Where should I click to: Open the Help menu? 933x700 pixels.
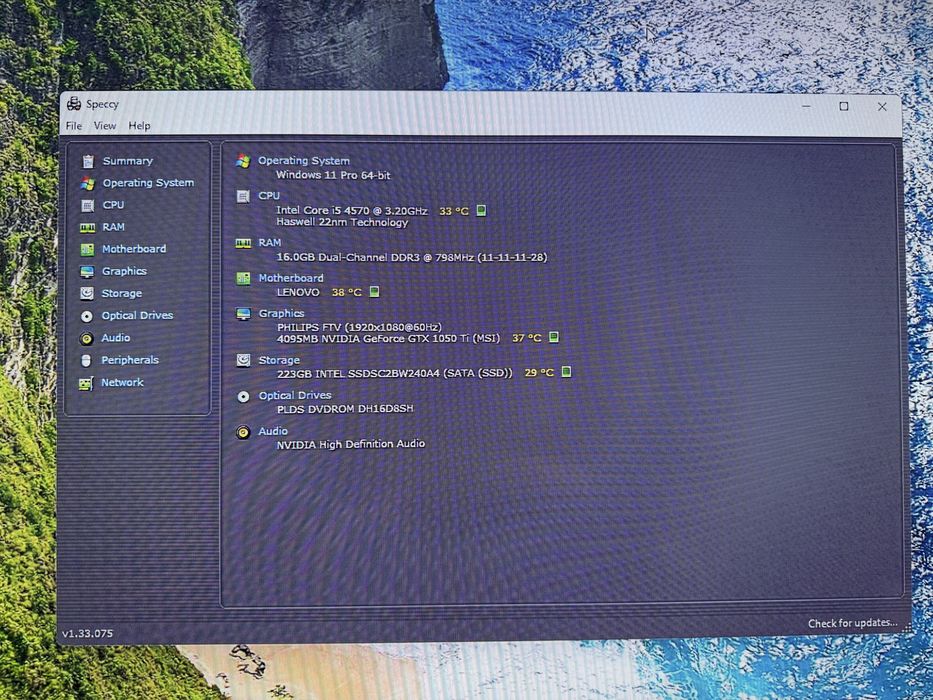click(139, 126)
